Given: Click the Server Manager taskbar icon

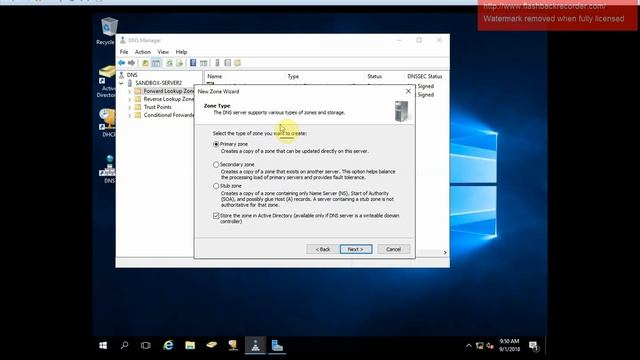Looking at the screenshot, I should click(x=277, y=346).
